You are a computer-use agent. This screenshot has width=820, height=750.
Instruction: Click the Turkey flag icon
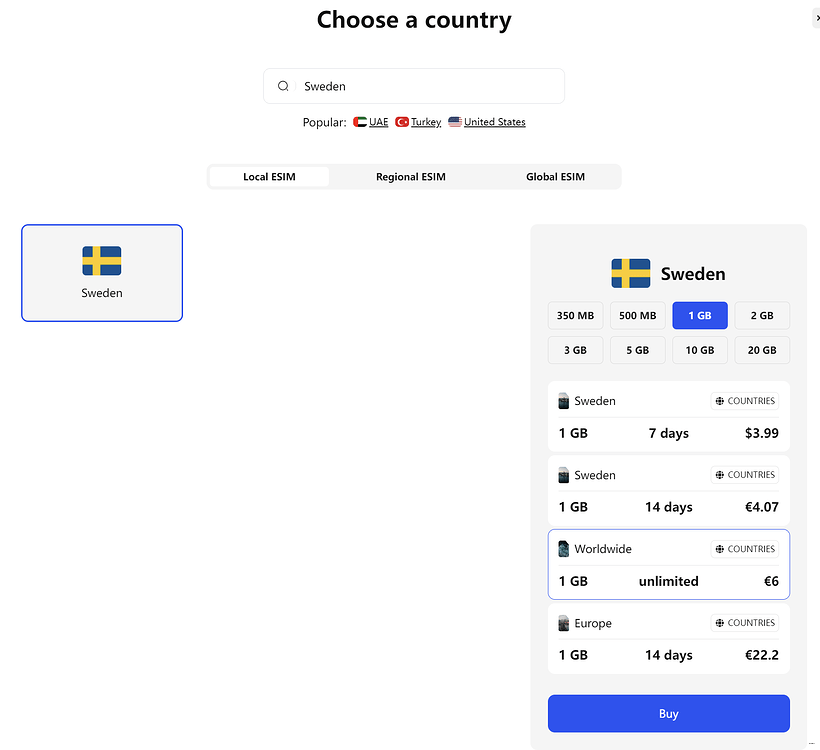coord(402,122)
